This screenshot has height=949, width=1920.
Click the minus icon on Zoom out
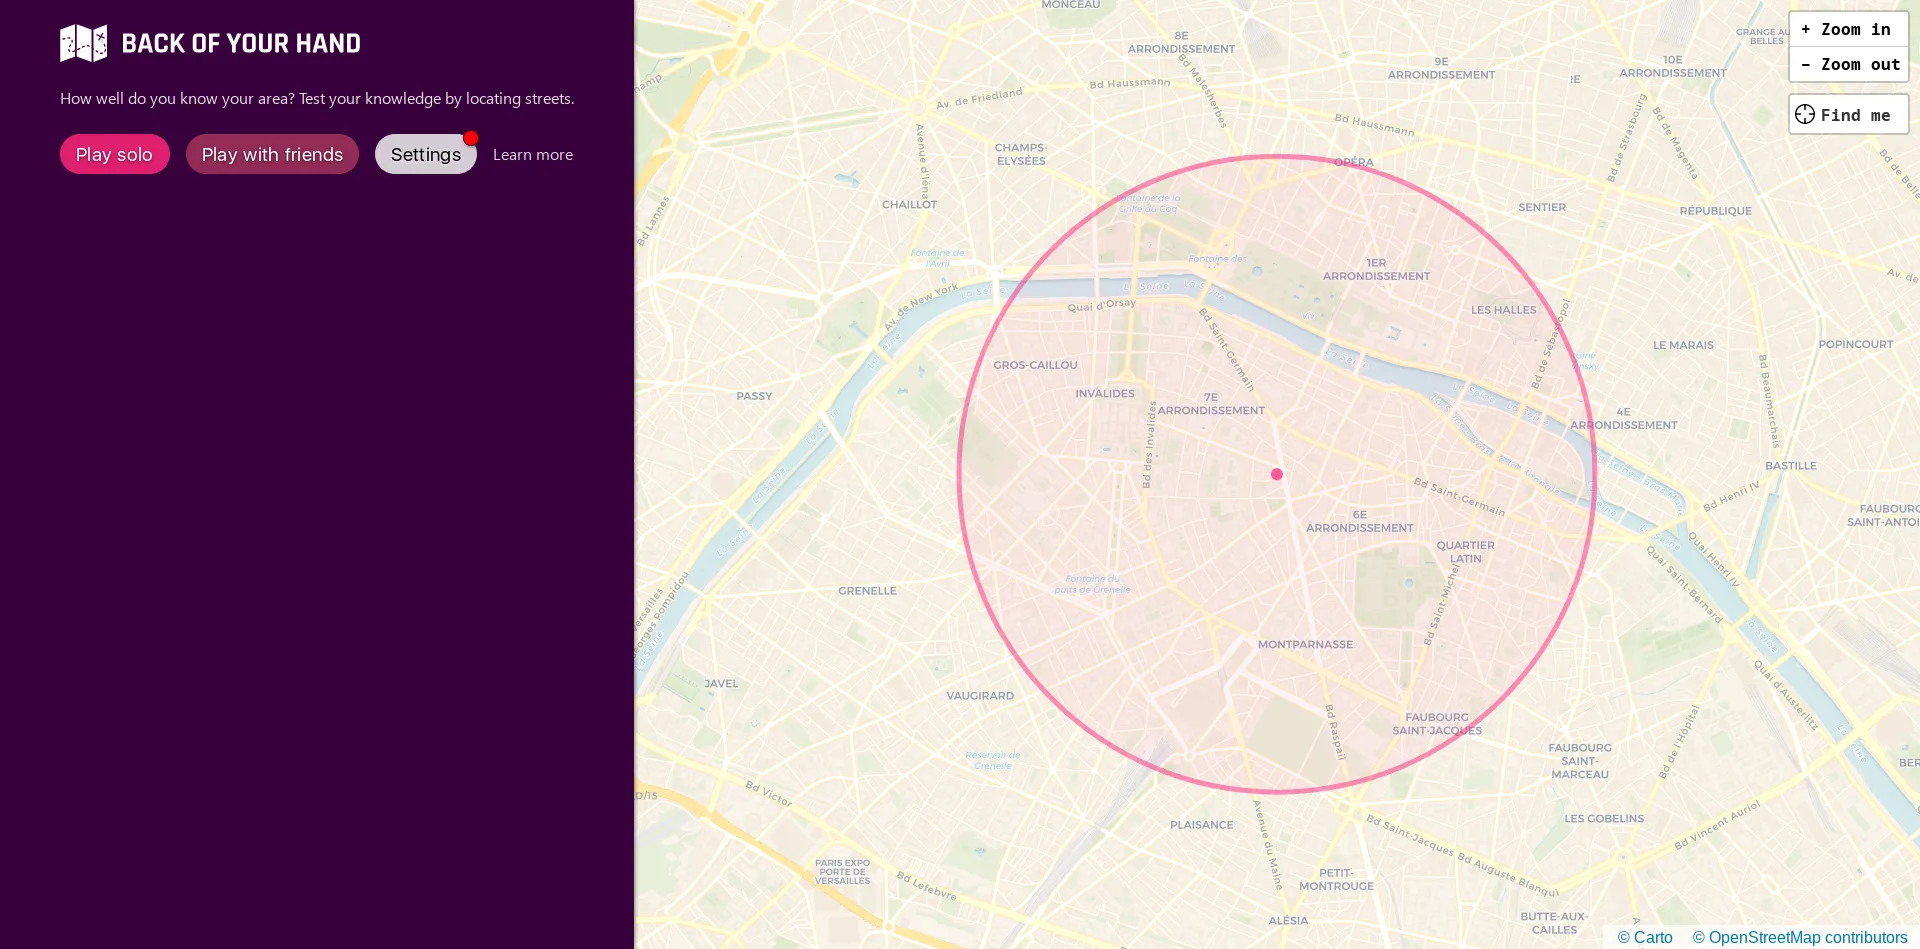[x=1806, y=64]
